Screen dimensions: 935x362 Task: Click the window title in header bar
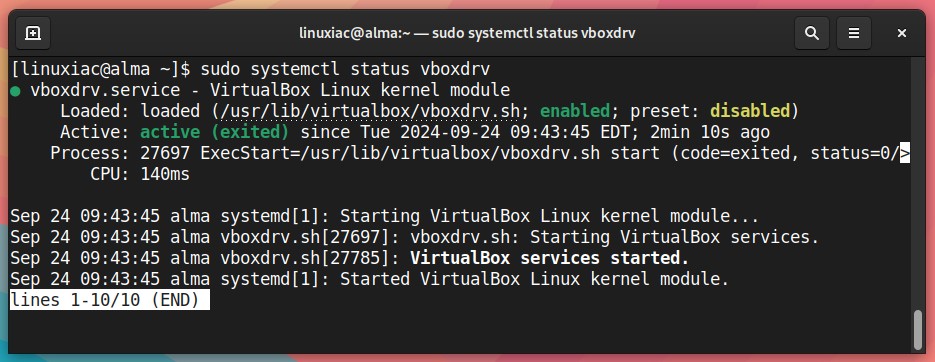click(x=467, y=33)
